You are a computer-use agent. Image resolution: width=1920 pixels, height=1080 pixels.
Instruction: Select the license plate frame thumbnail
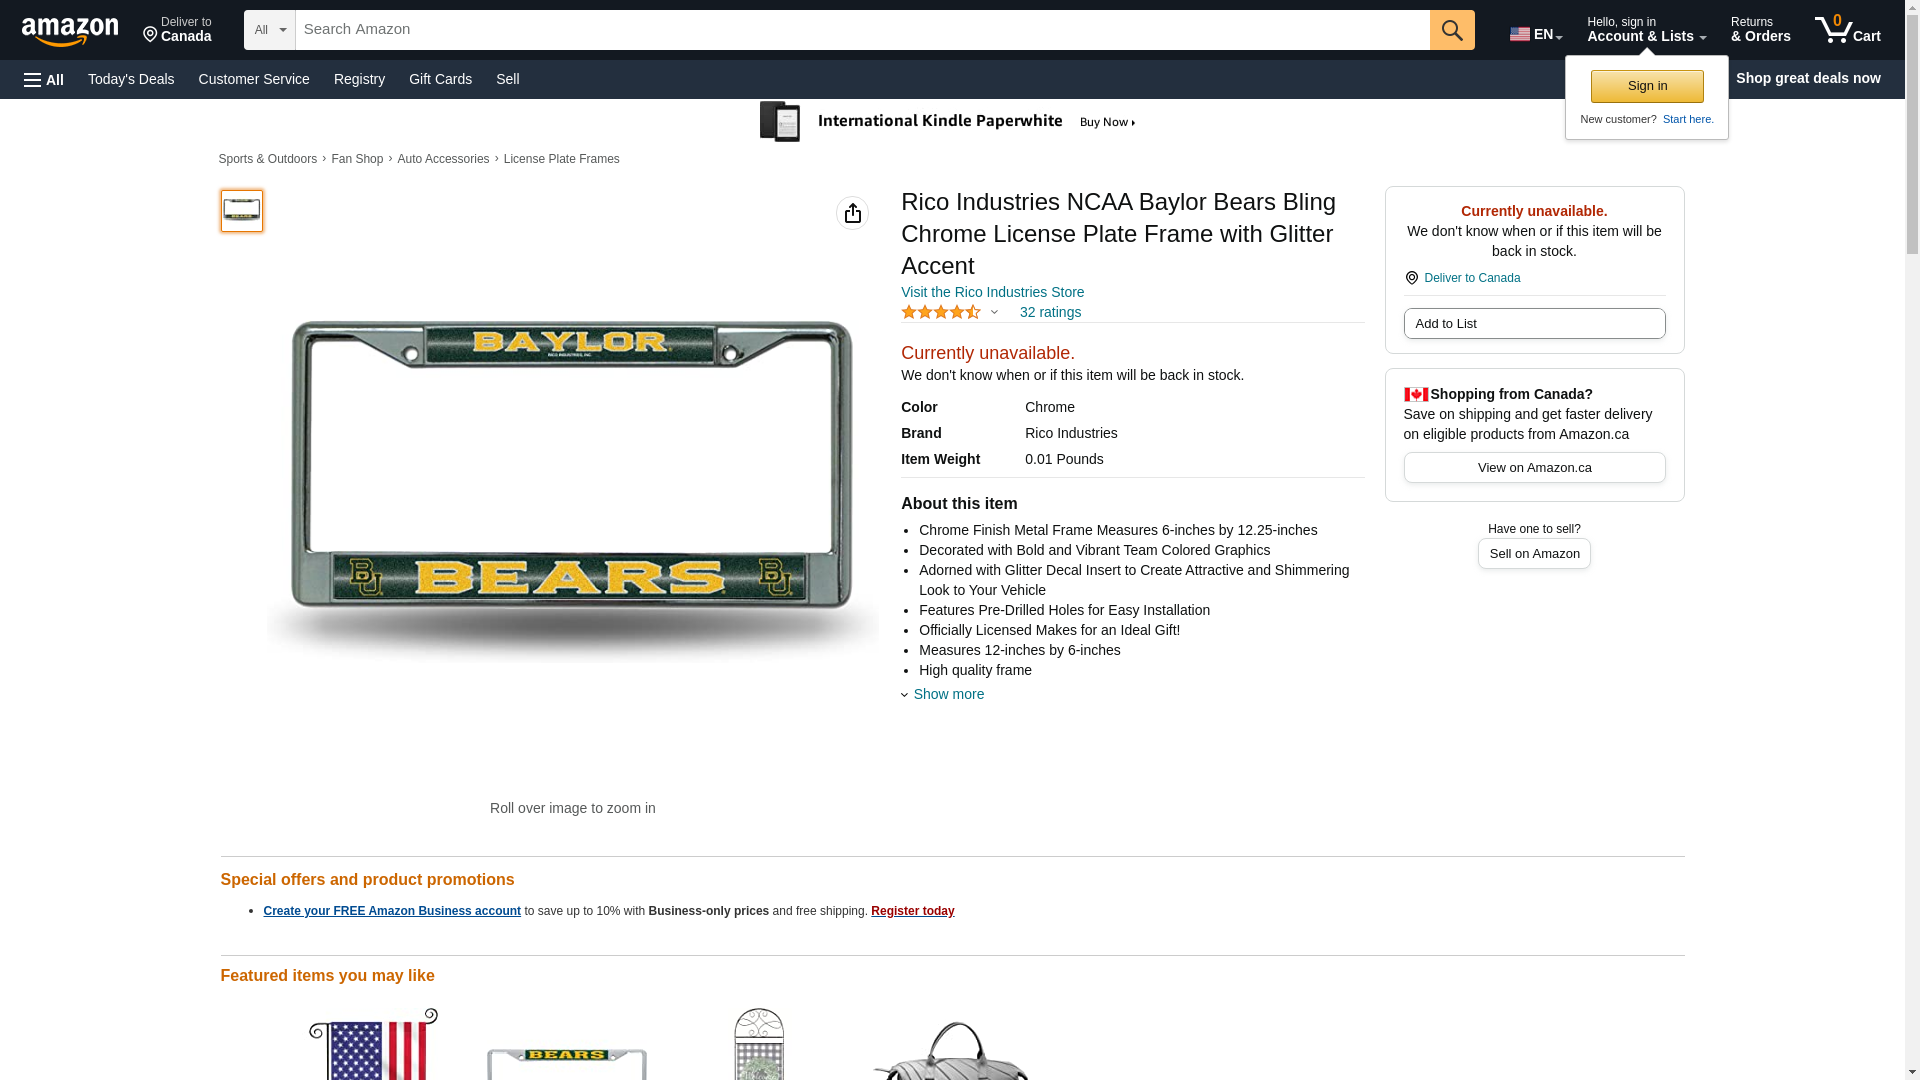pos(242,211)
